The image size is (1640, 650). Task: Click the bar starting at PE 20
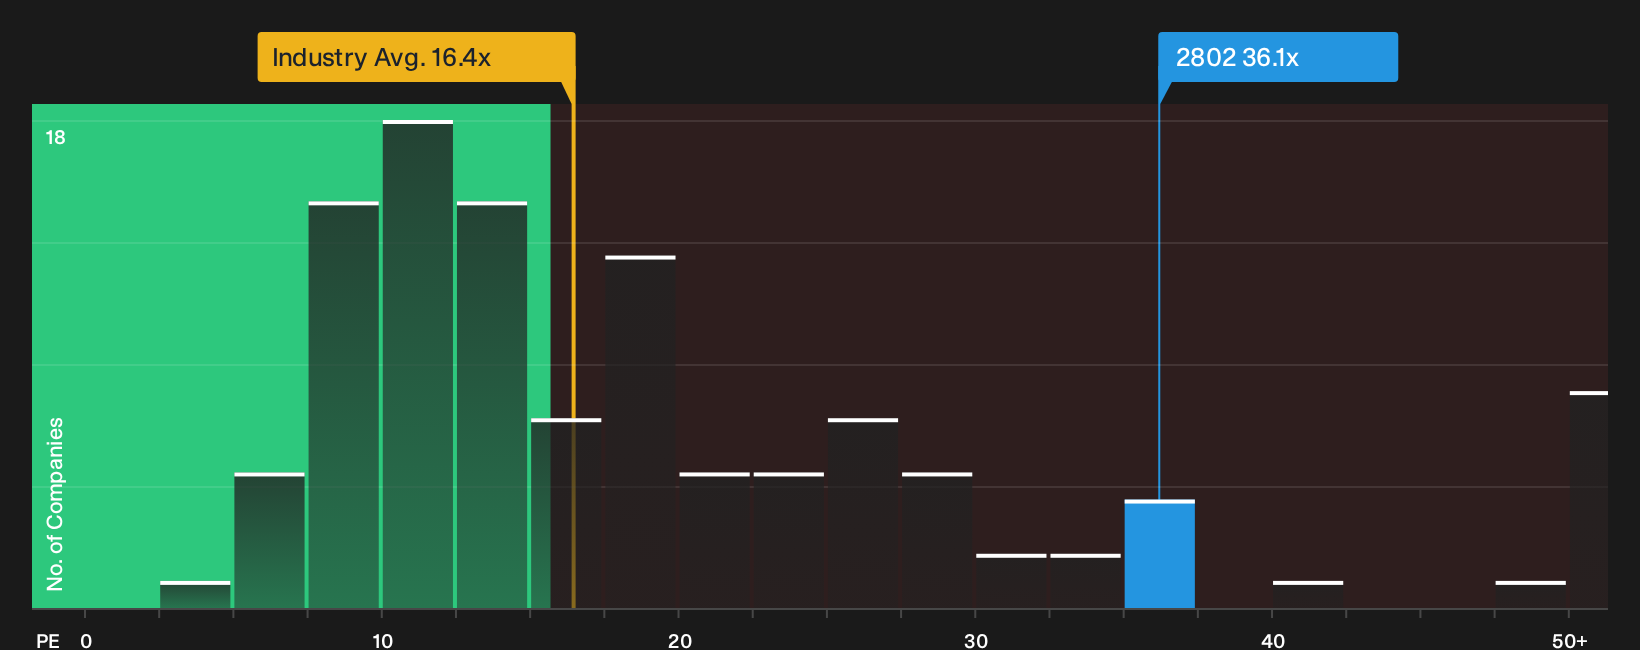click(714, 540)
